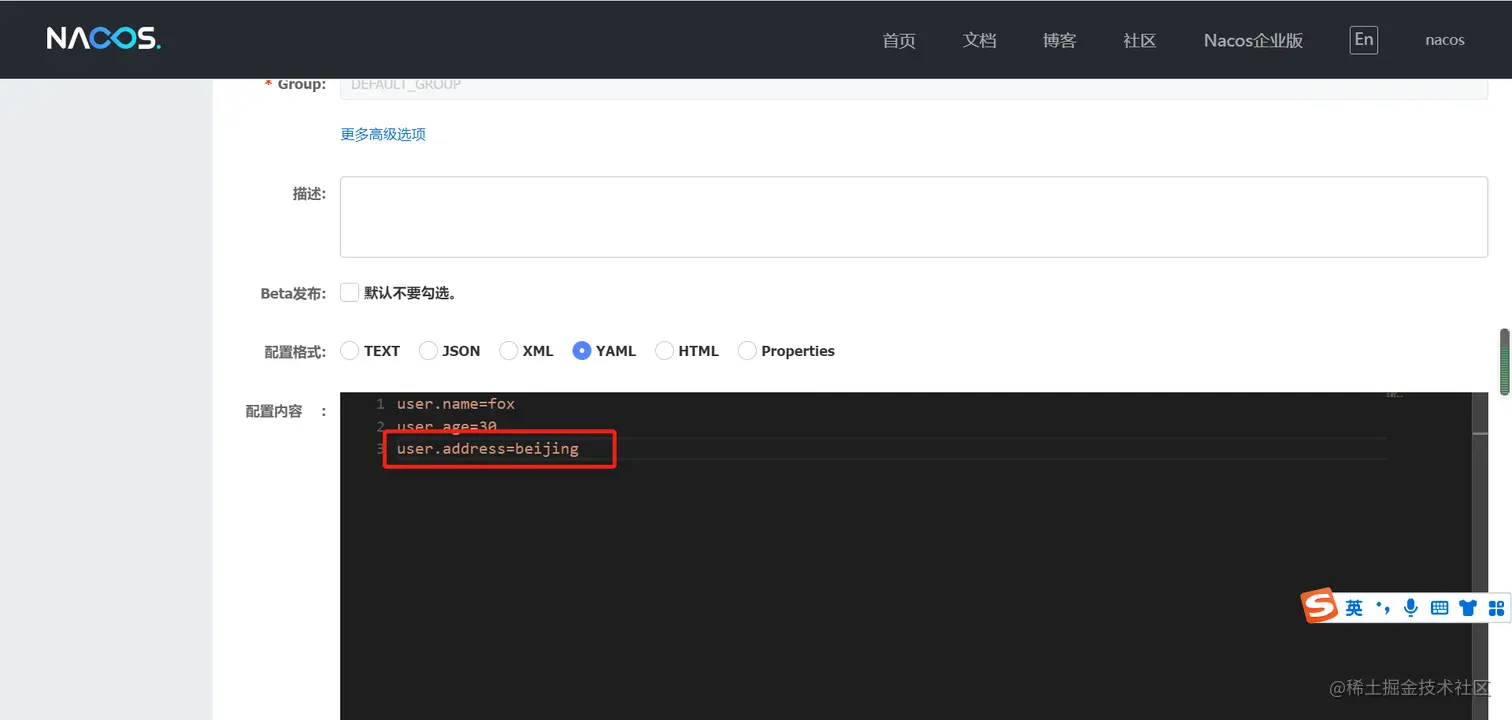
Task: Select the YAML format radio button
Action: tap(582, 351)
